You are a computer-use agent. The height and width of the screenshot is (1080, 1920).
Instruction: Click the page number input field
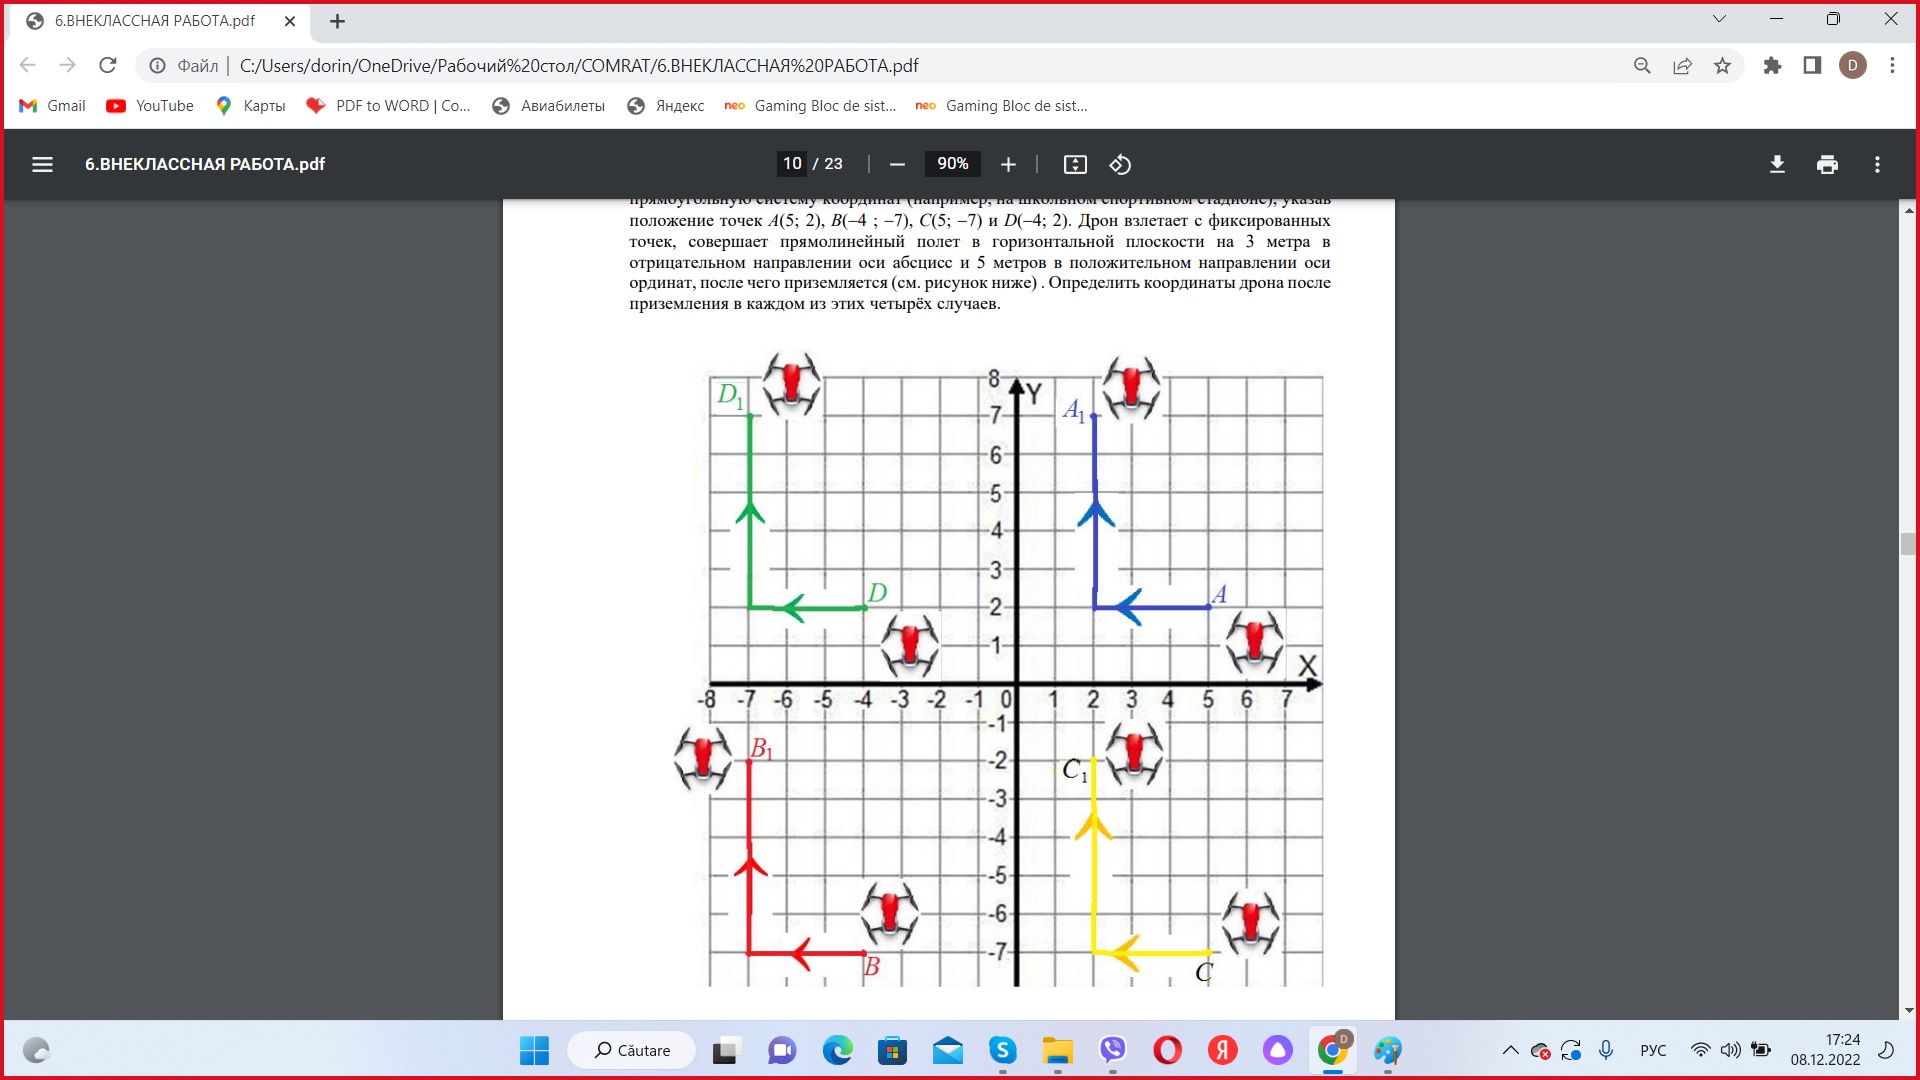pos(792,164)
